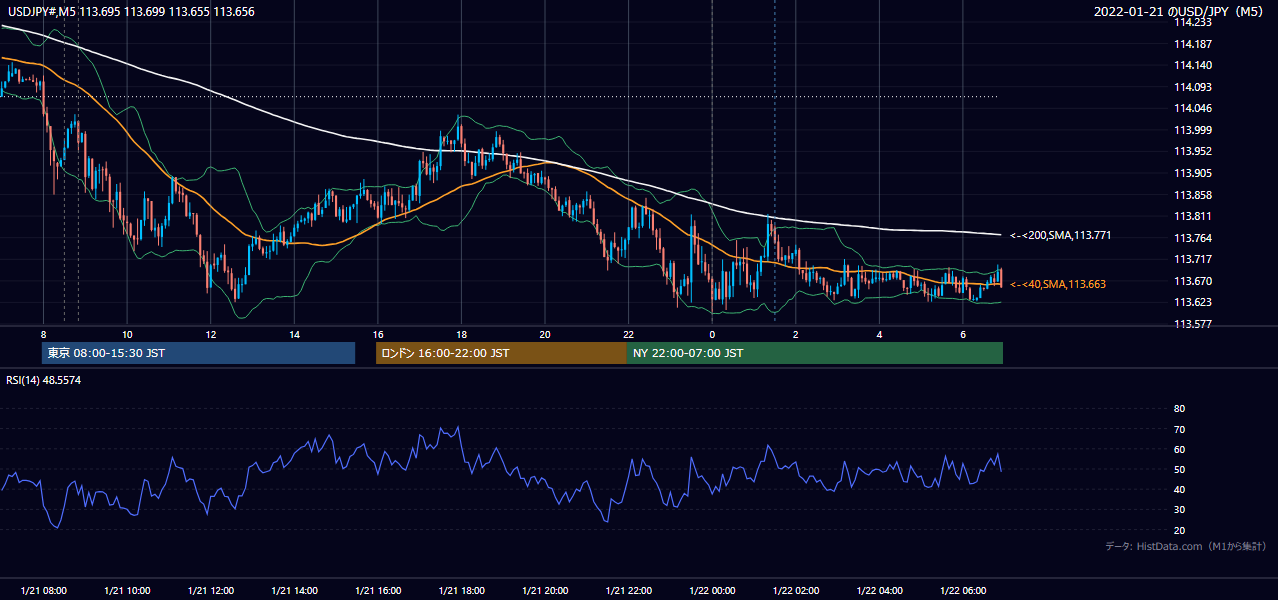
Task: Select the 200 SMA label showing 113.771
Action: pyautogui.click(x=1060, y=236)
